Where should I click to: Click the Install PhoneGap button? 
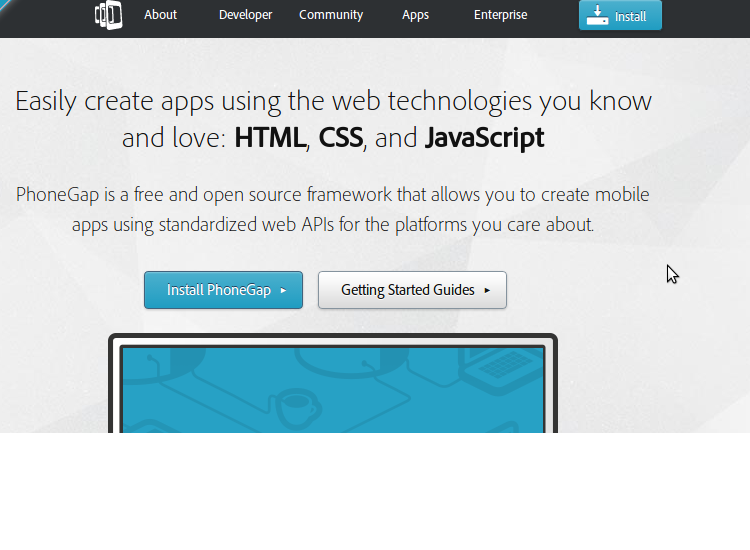[x=223, y=290]
